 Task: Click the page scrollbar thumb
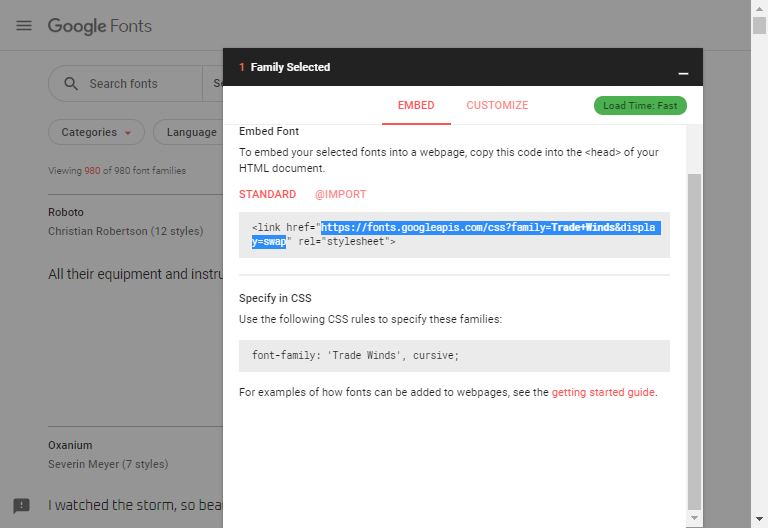759,25
